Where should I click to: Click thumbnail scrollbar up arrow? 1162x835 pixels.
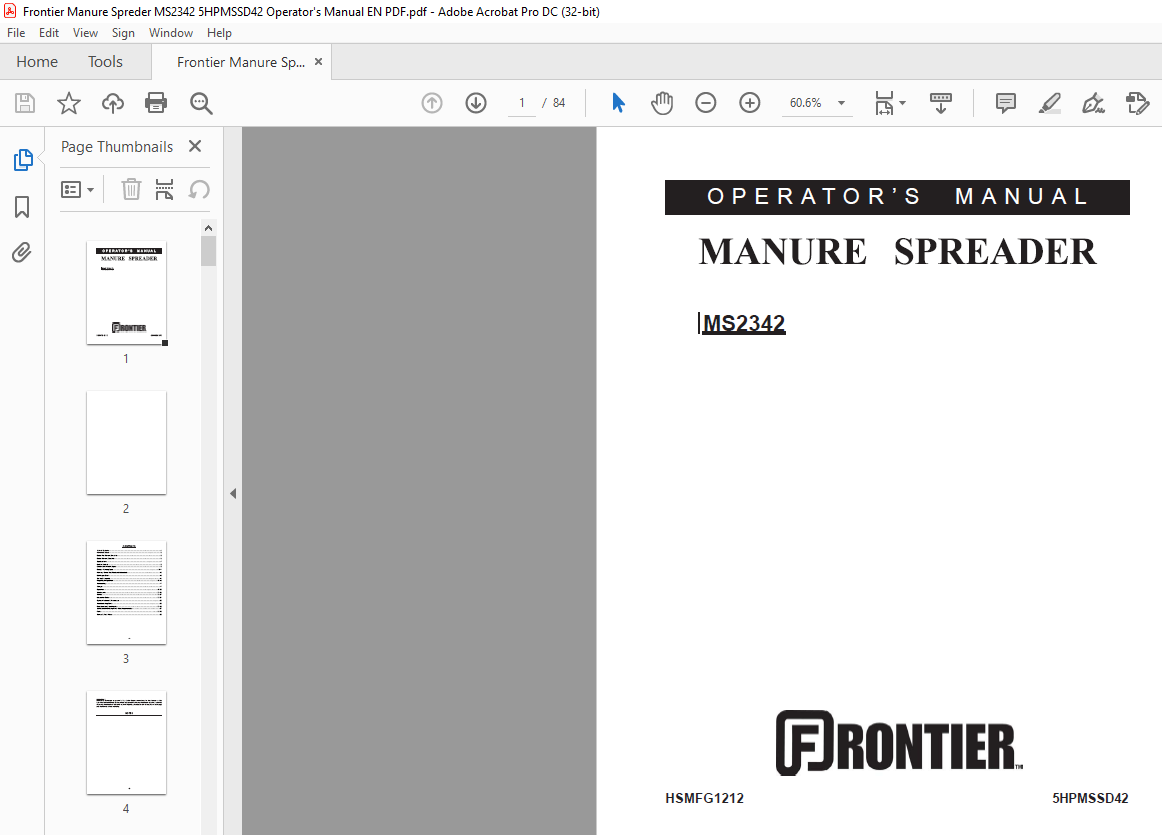pyautogui.click(x=208, y=228)
